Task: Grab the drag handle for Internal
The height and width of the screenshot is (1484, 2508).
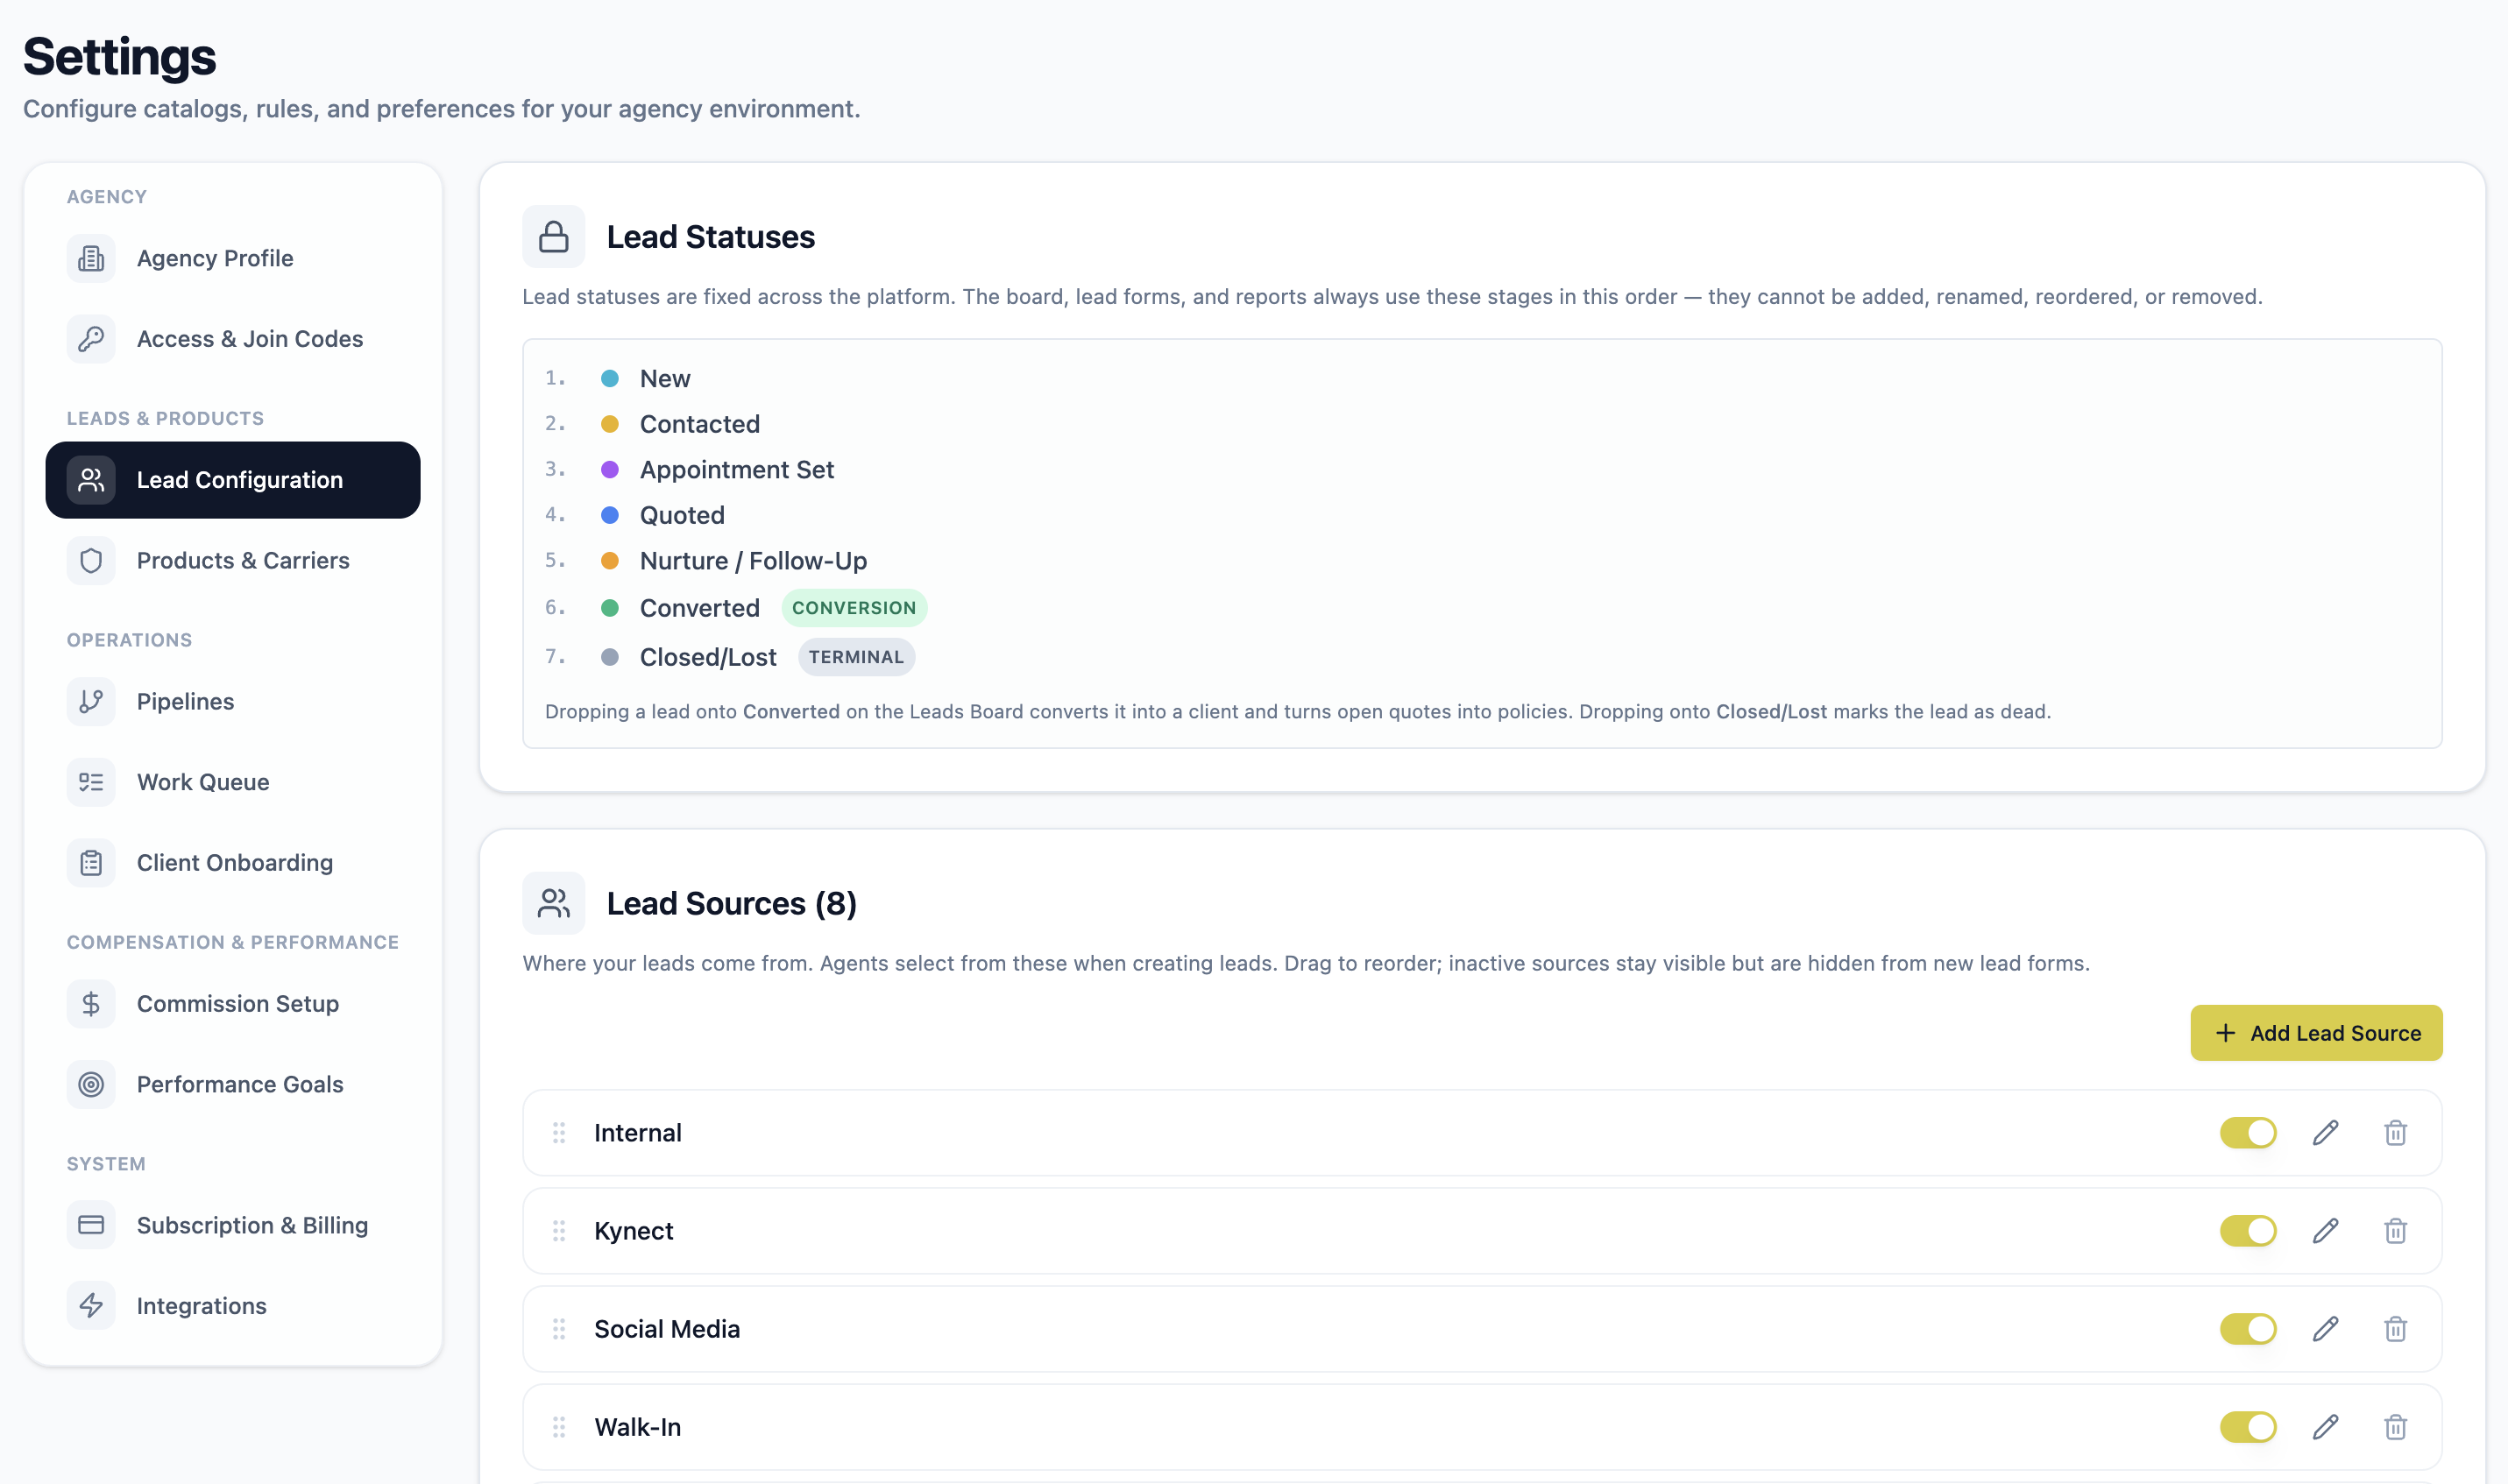Action: pyautogui.click(x=559, y=1133)
